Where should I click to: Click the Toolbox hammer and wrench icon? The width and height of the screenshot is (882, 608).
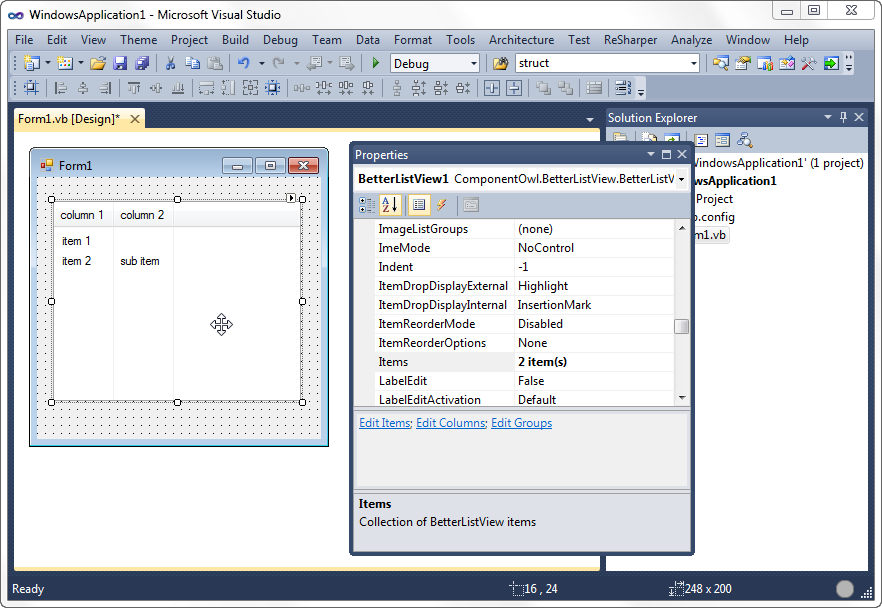tap(807, 63)
